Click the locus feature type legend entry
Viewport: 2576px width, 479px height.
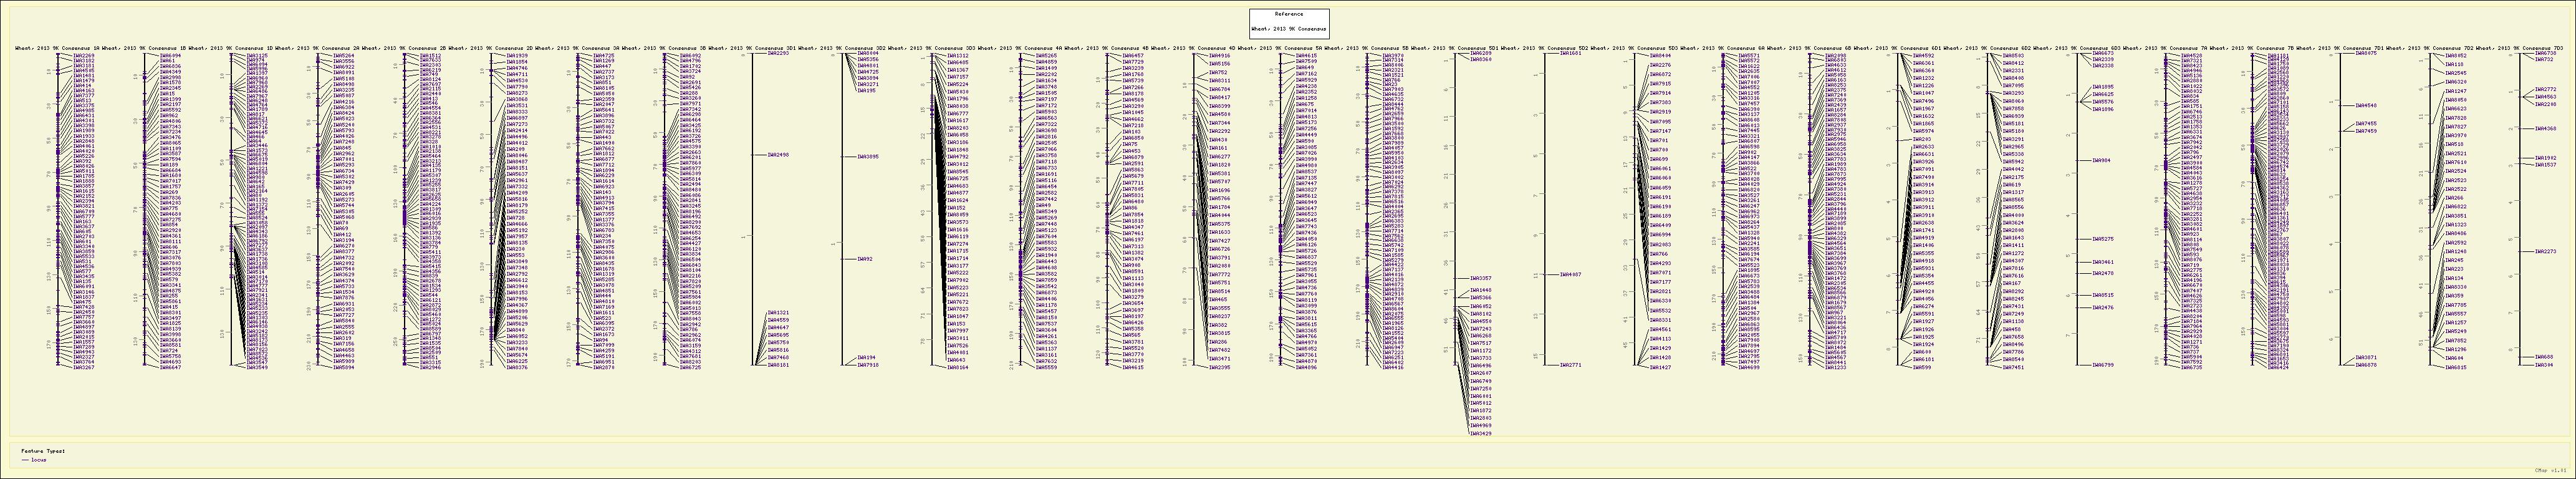click(40, 460)
